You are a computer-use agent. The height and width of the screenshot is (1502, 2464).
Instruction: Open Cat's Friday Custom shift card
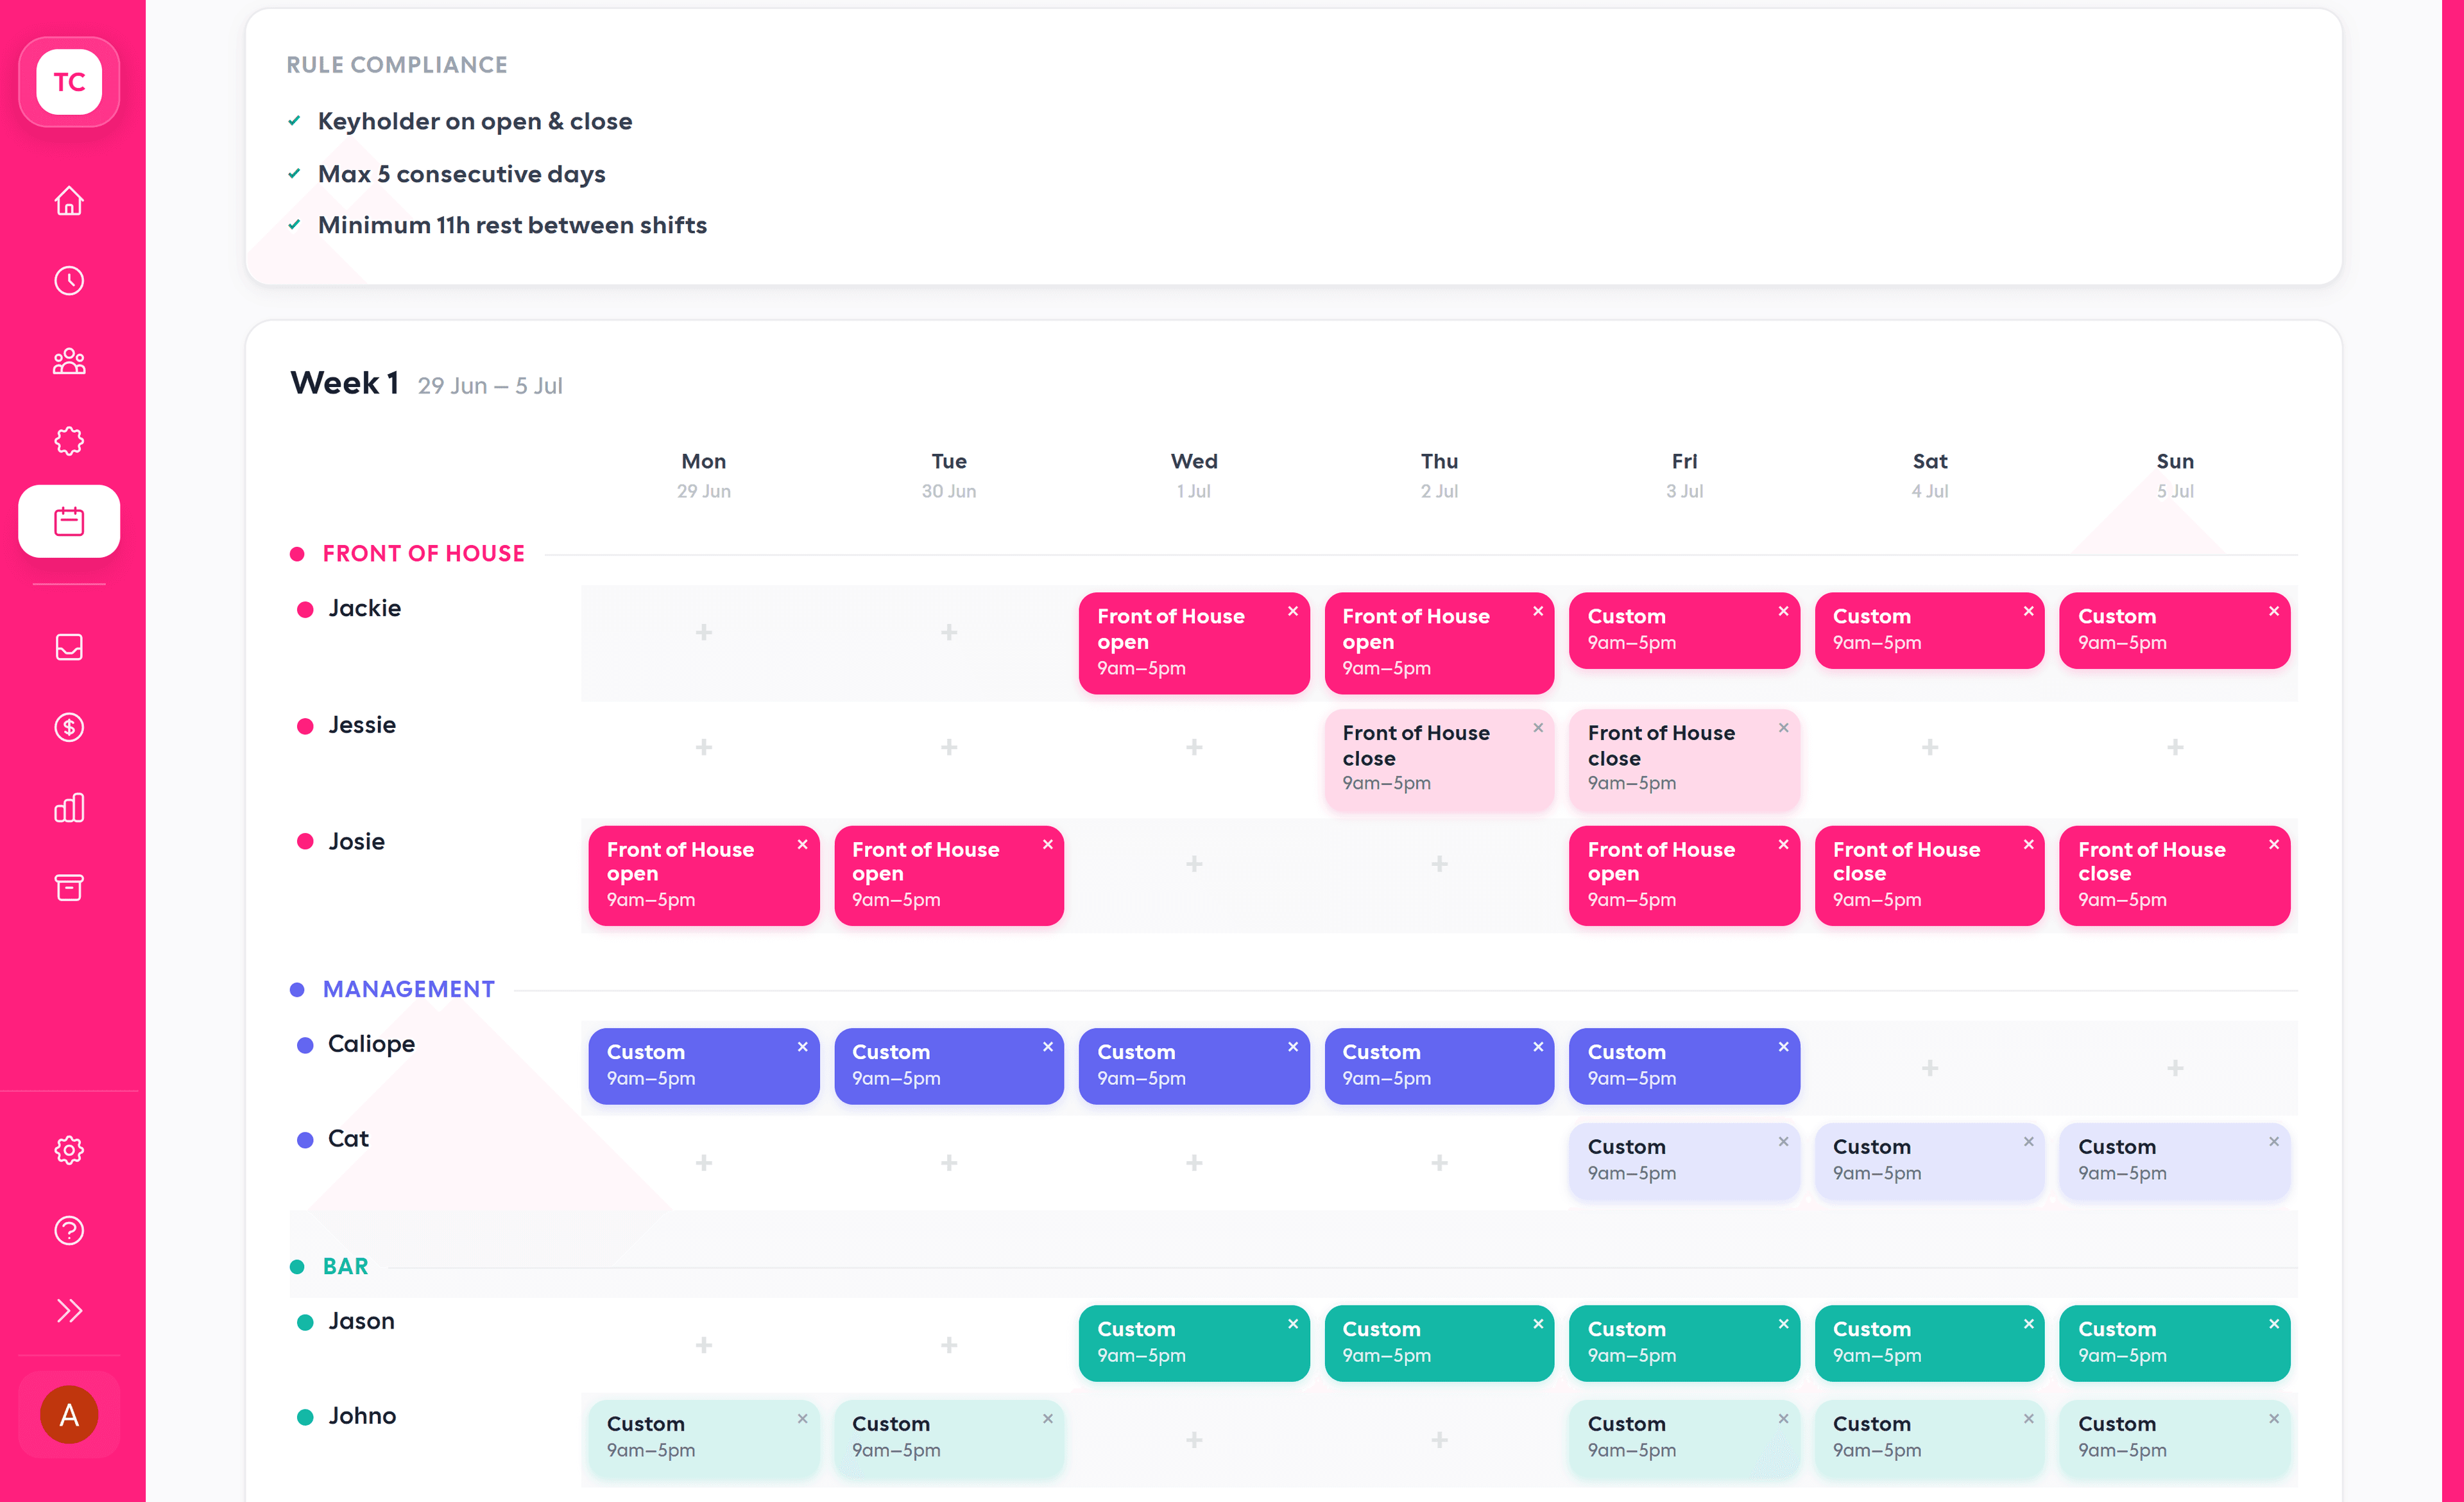(x=1685, y=1161)
